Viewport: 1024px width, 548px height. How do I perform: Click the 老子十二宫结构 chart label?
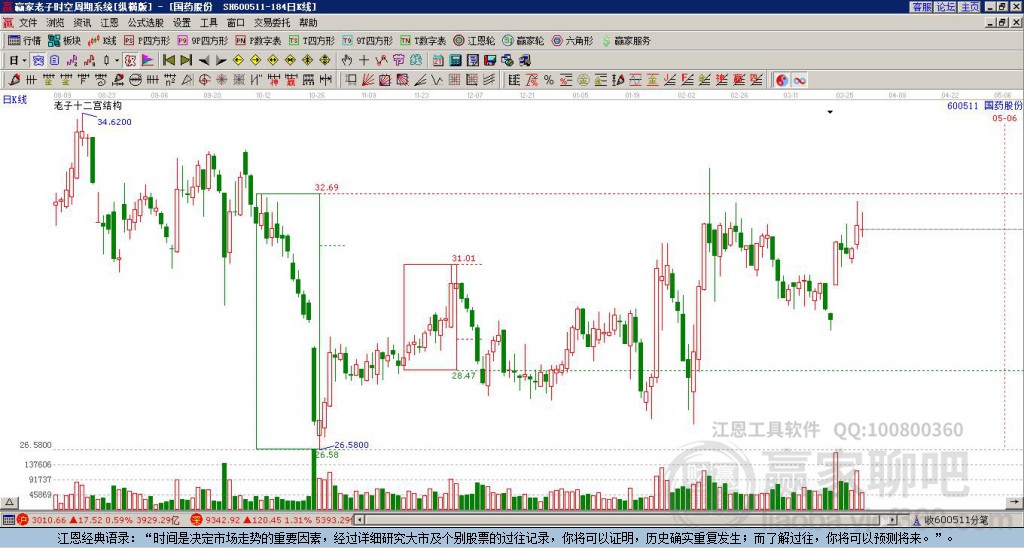(x=88, y=106)
